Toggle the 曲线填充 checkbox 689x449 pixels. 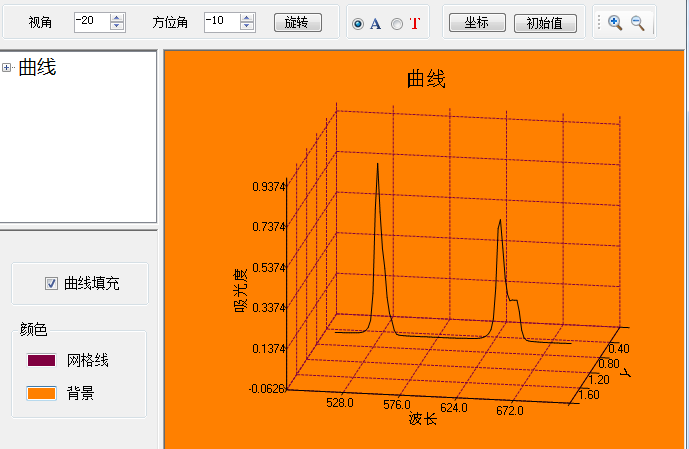(x=52, y=284)
